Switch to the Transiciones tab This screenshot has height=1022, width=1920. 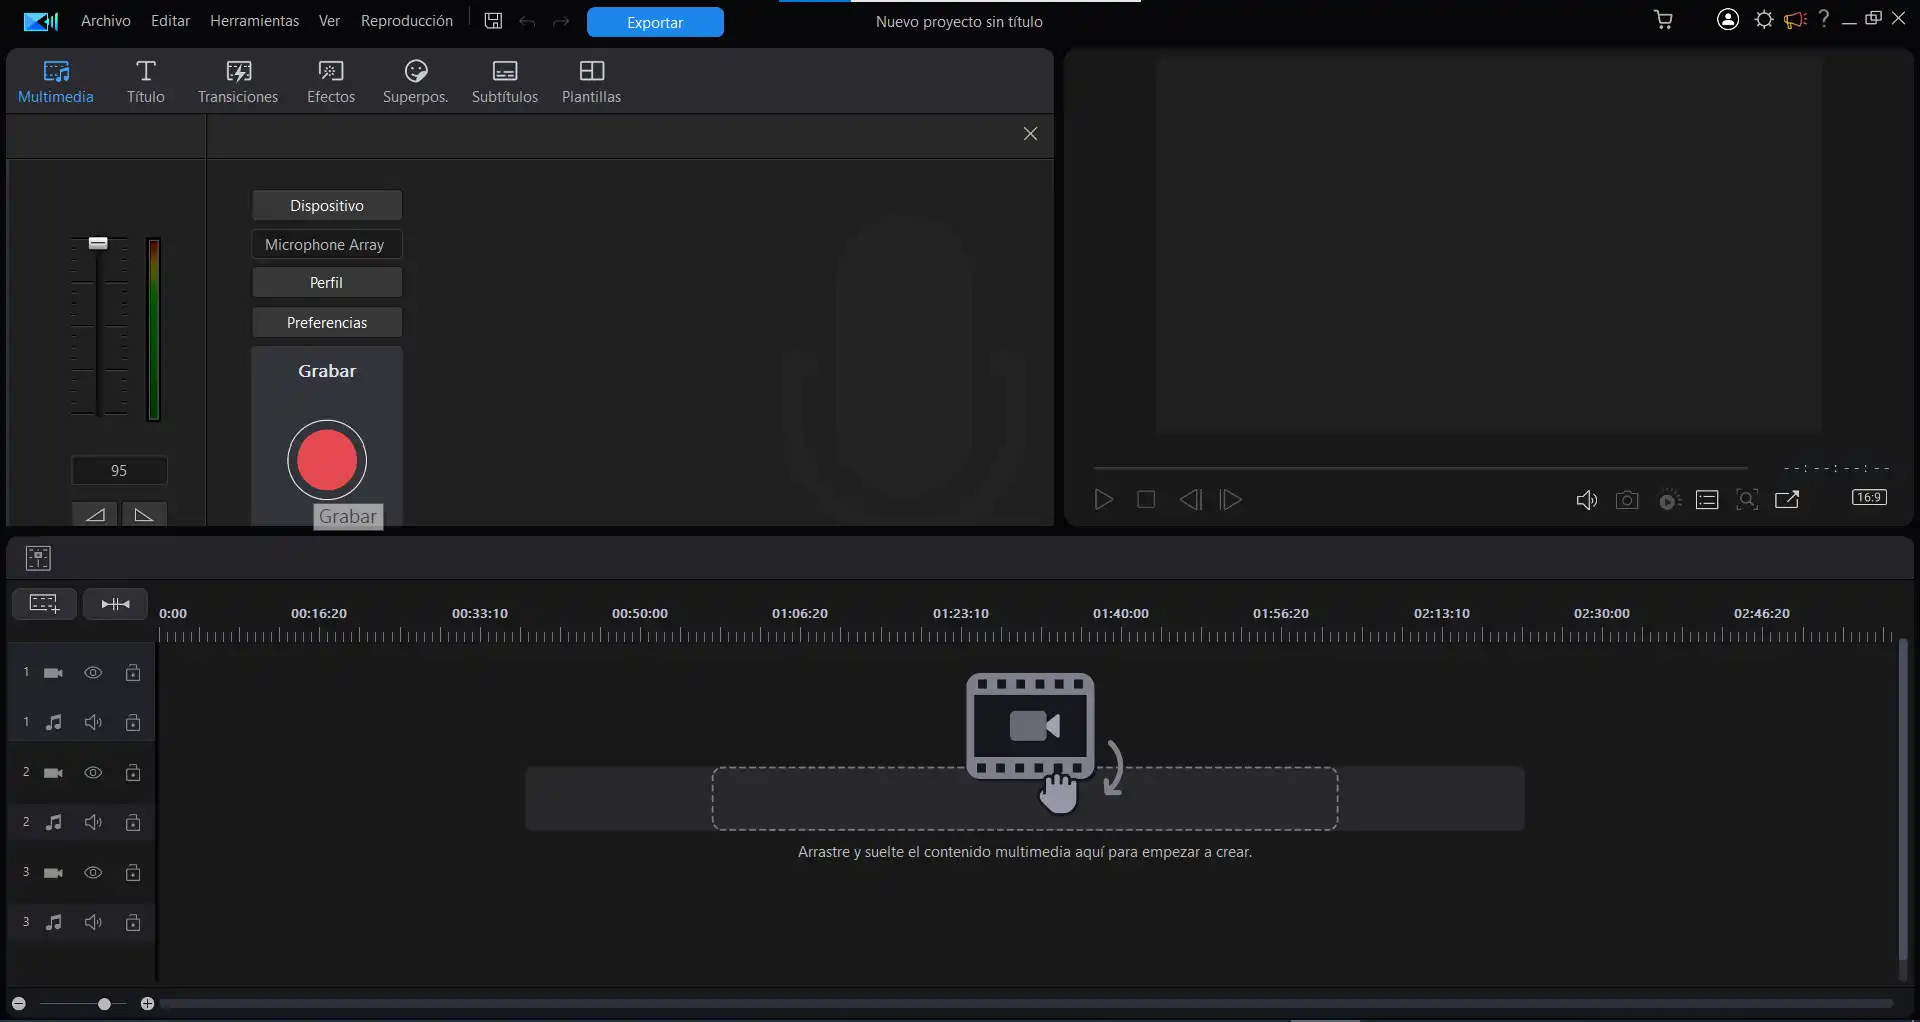click(x=238, y=82)
